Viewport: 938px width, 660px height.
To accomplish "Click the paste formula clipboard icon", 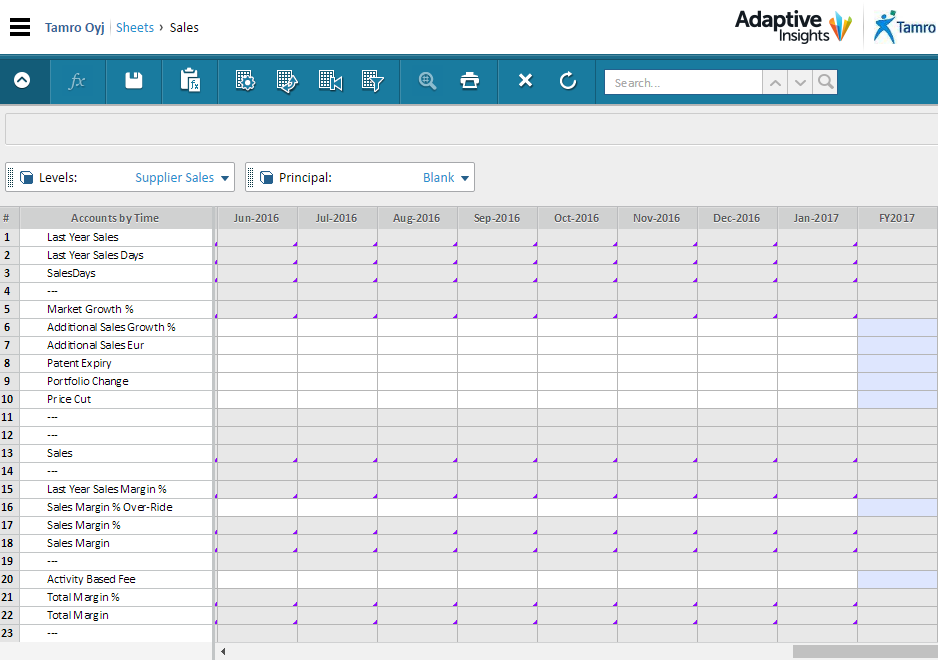I will click(190, 80).
